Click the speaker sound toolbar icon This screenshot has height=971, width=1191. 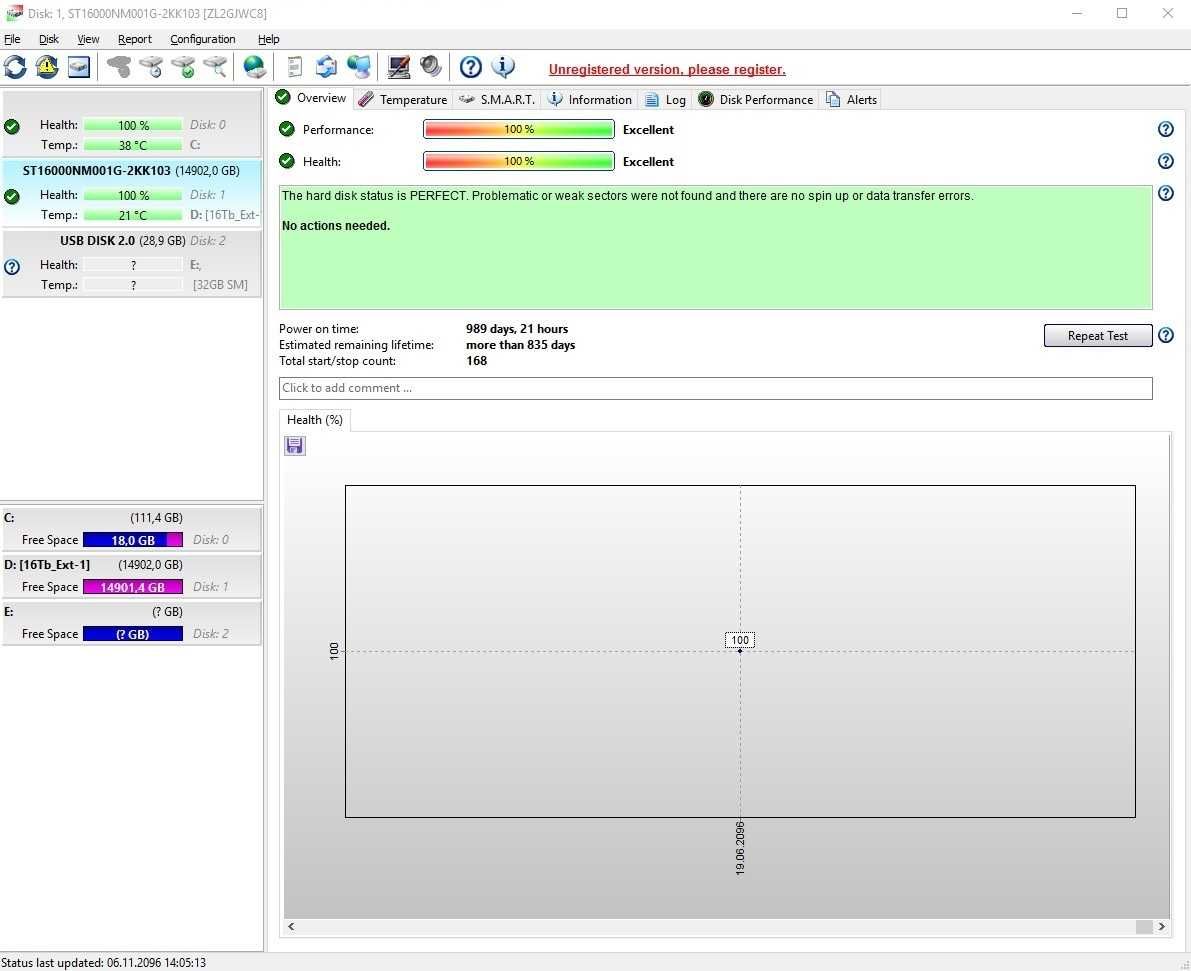[431, 68]
